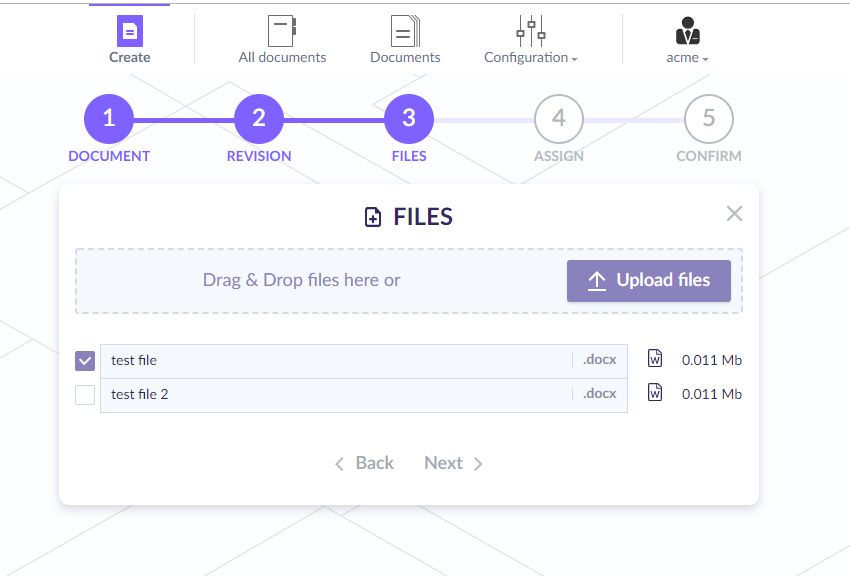
Task: Check the test file 2 checkbox
Action: tap(85, 394)
